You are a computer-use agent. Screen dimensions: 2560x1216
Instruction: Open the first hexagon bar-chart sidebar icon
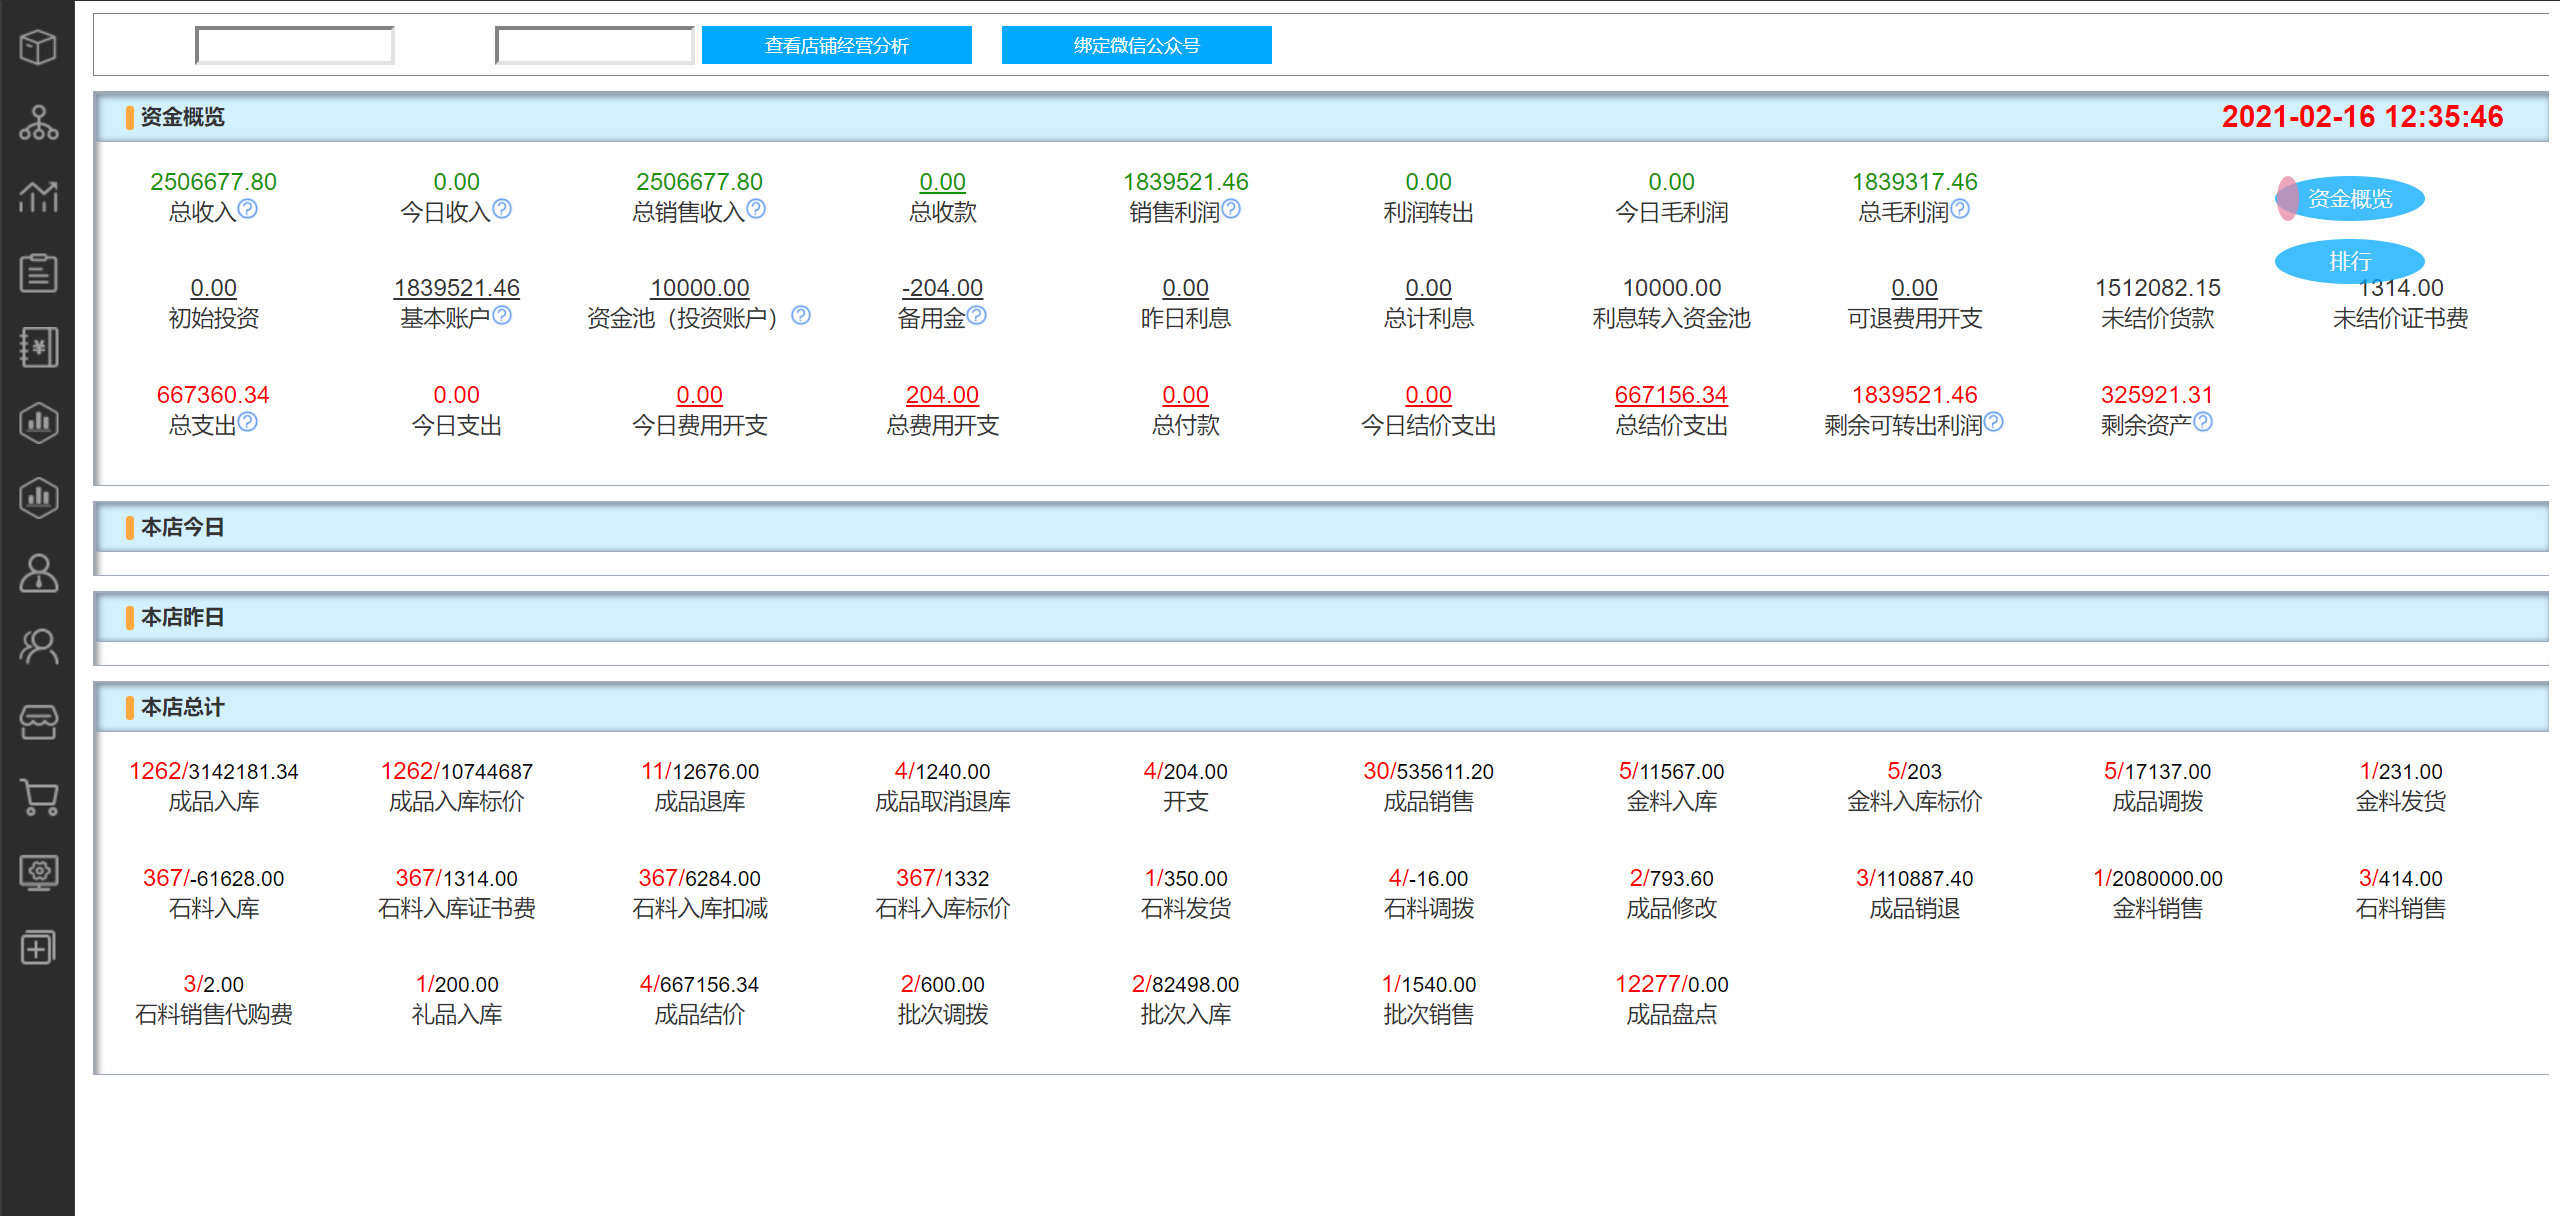[x=38, y=422]
